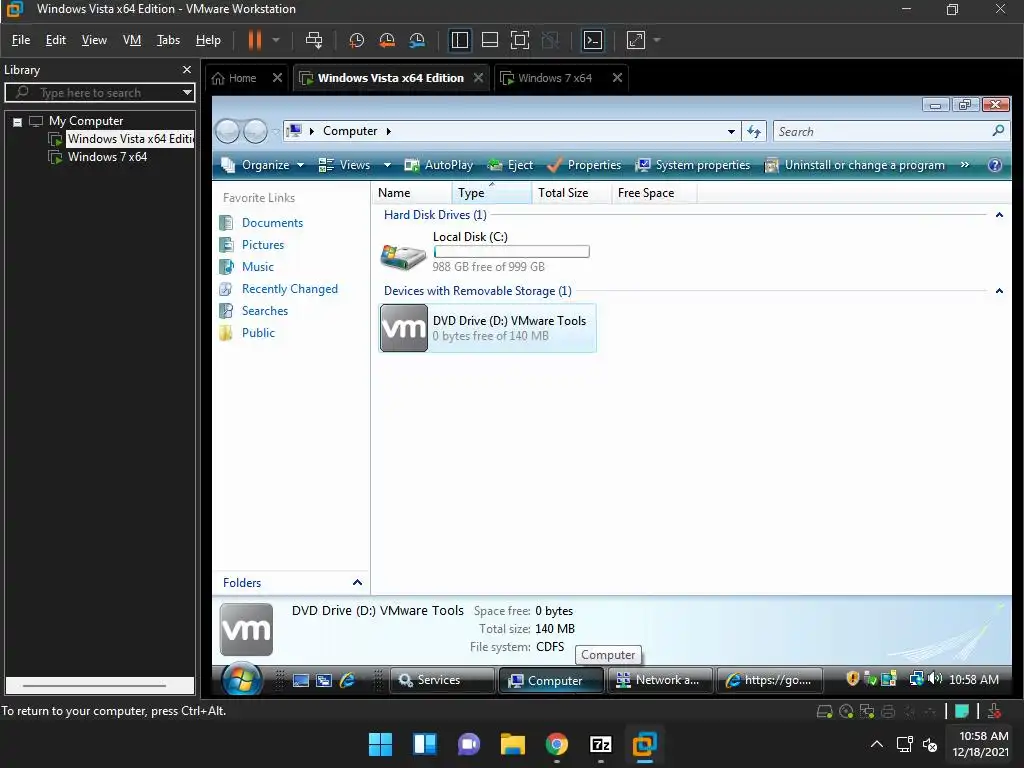
Task: Click the stretch guest display icon
Action: [635, 40]
